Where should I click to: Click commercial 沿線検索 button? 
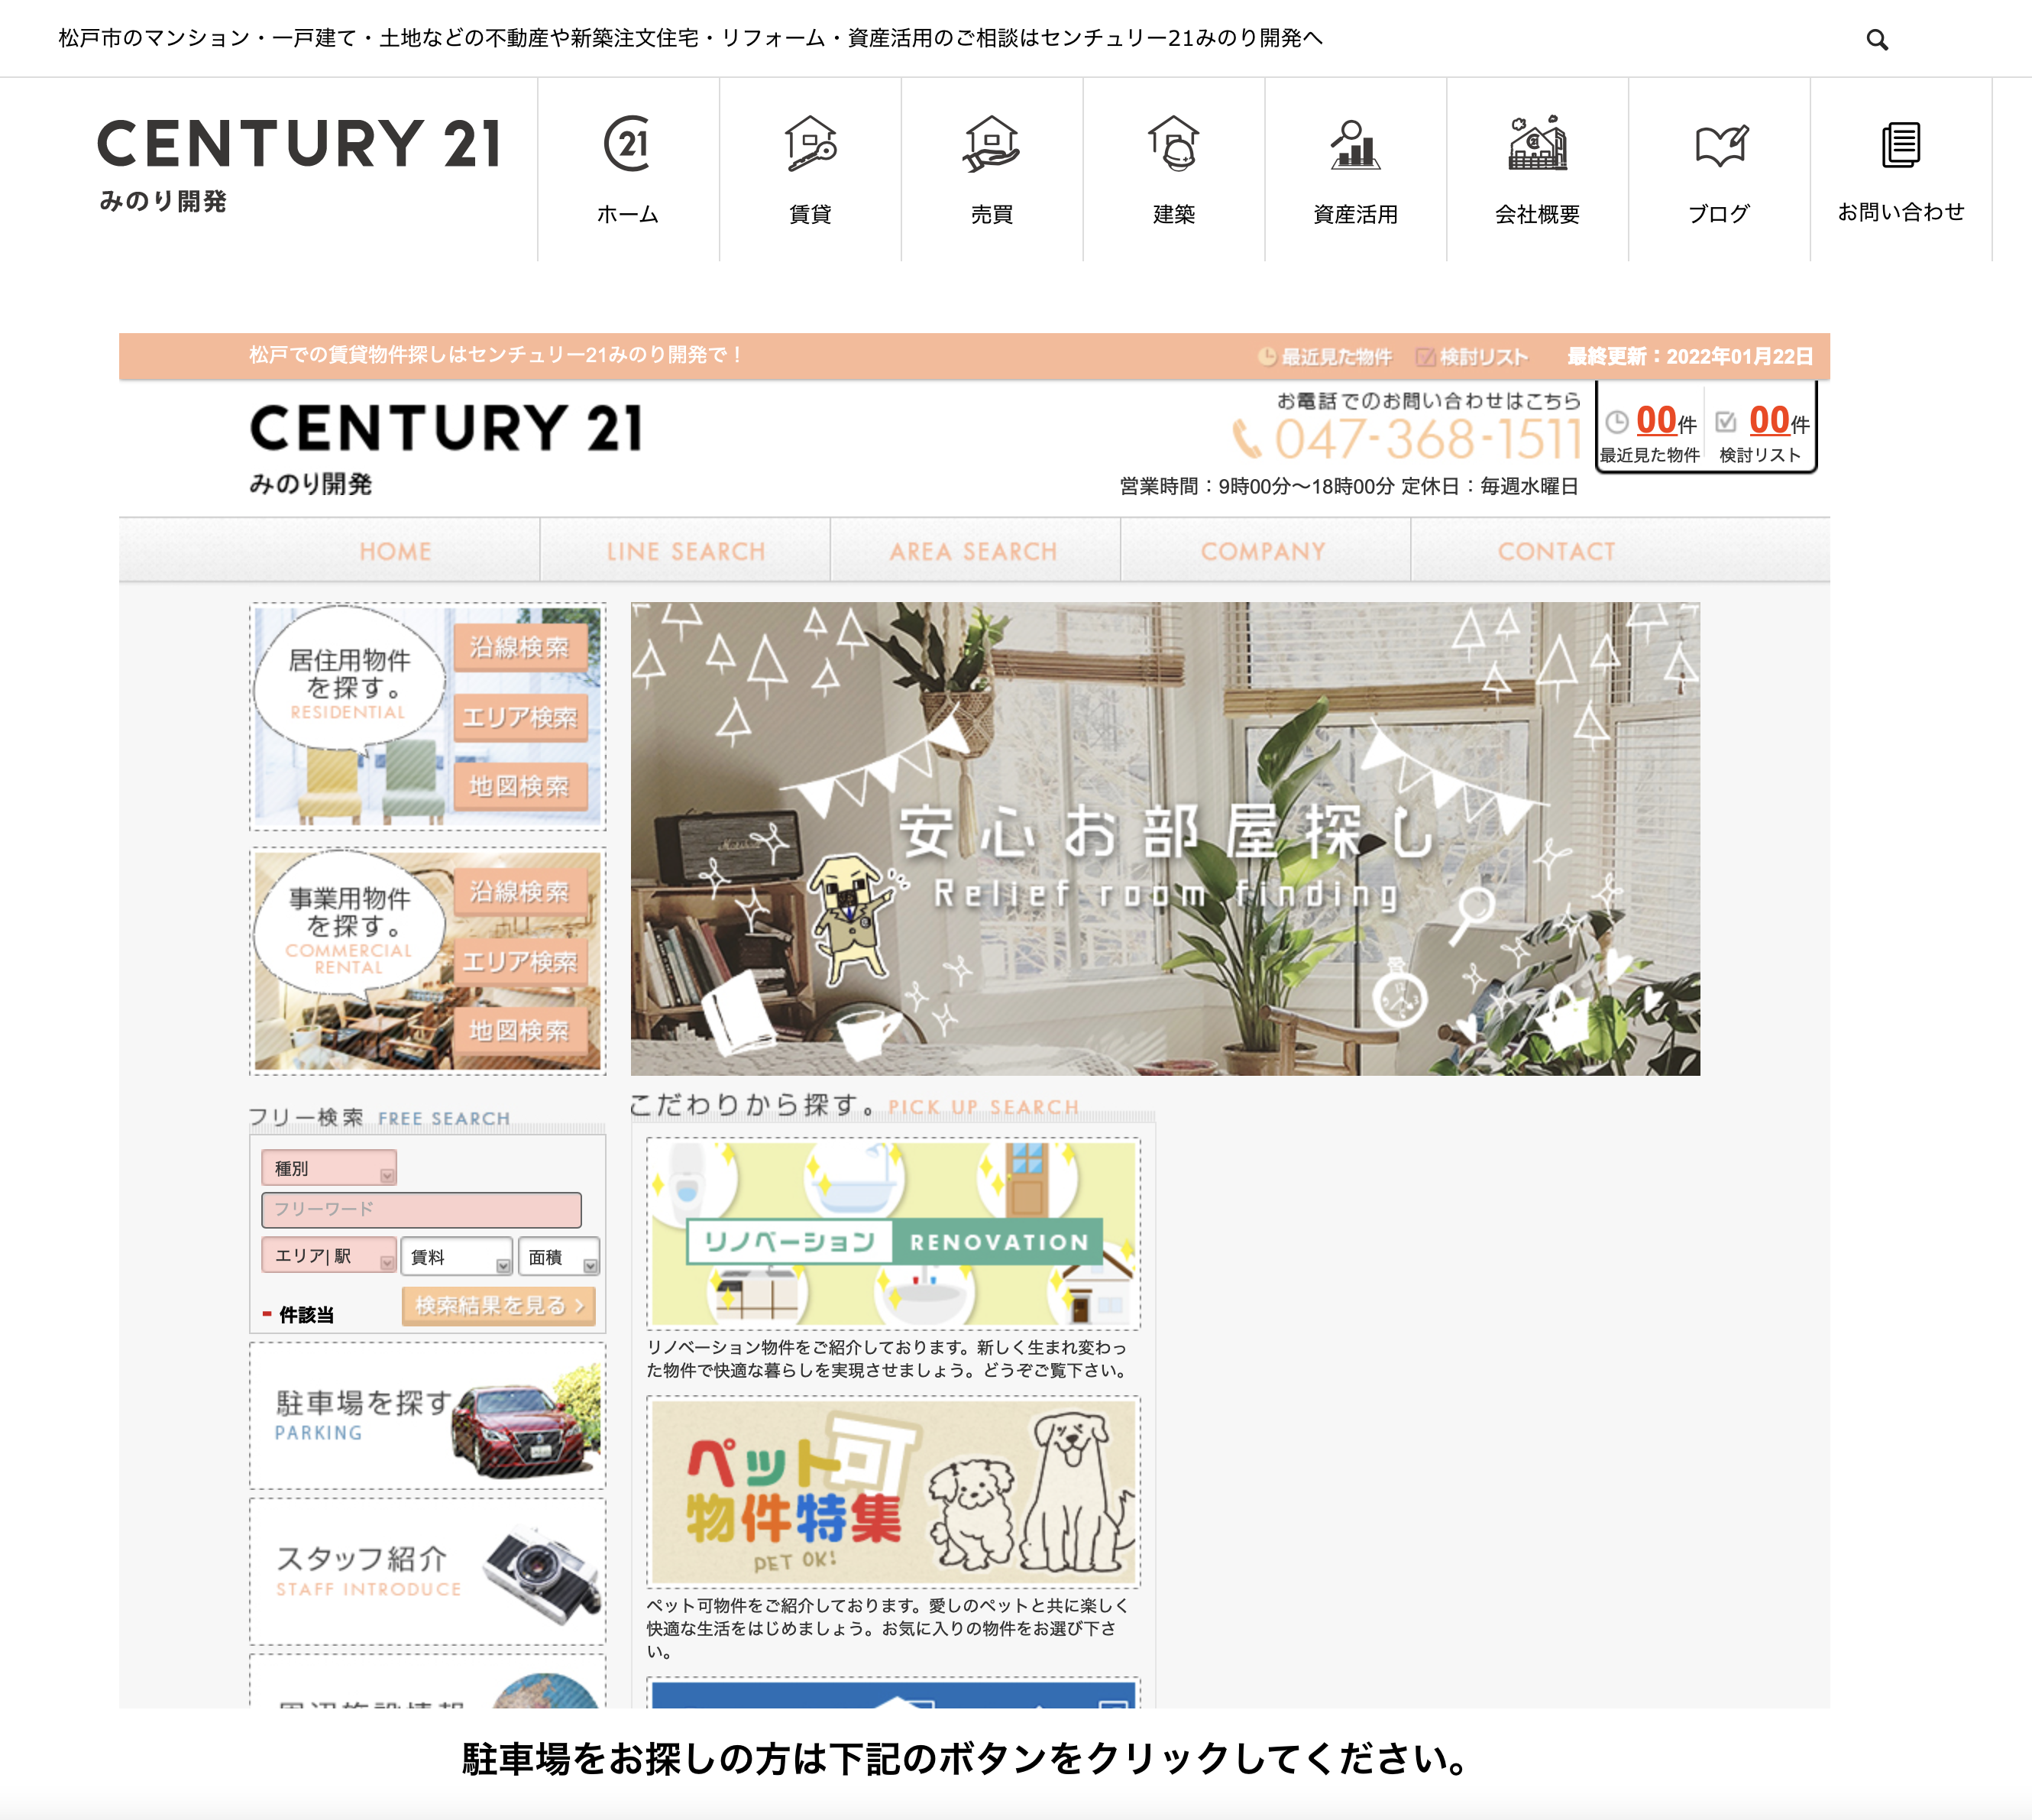click(520, 892)
